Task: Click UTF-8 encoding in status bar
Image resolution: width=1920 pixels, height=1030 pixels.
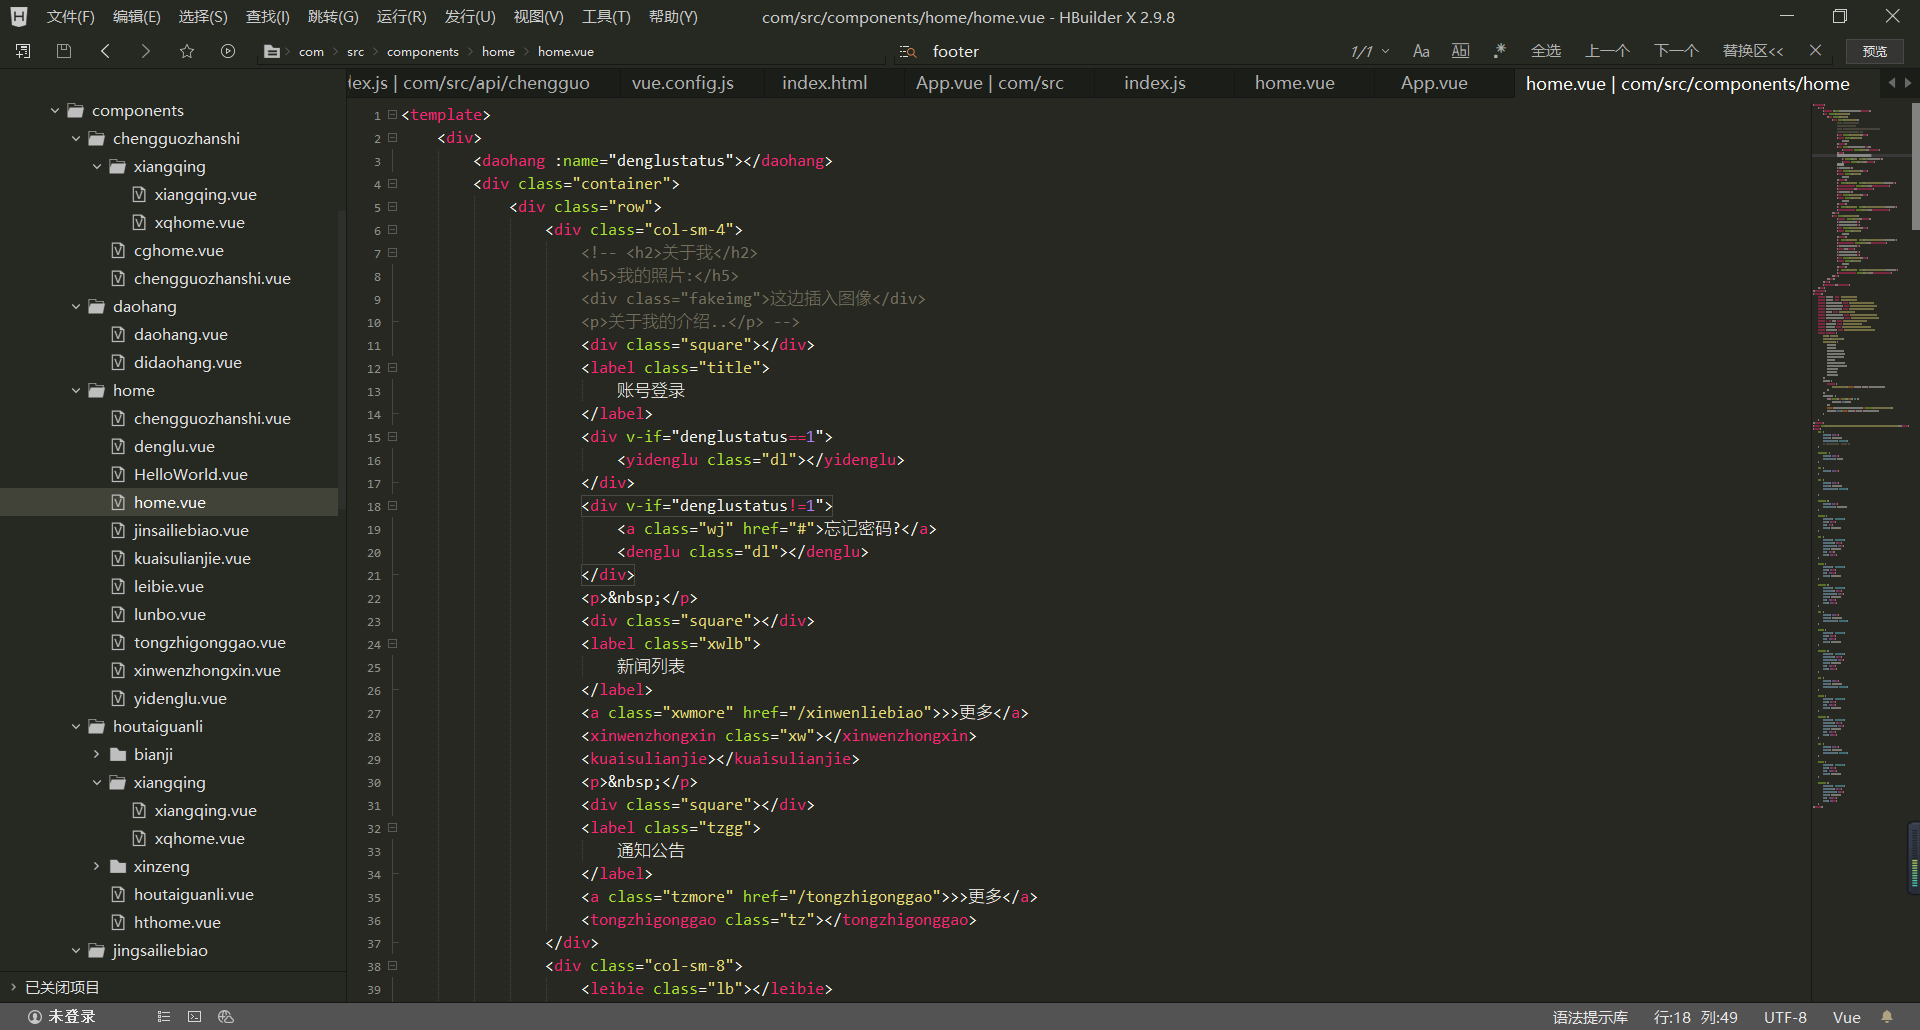Action: click(x=1785, y=1017)
